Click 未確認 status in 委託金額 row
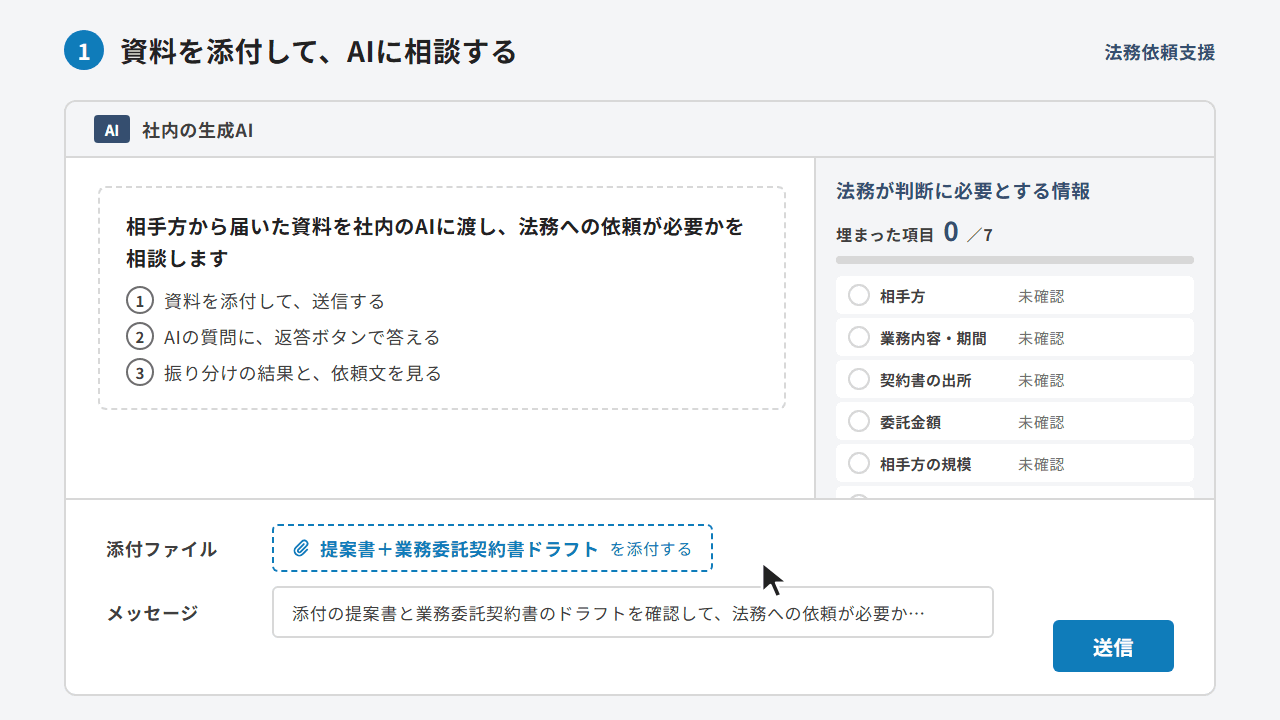The width and height of the screenshot is (1280, 720). [x=1041, y=422]
